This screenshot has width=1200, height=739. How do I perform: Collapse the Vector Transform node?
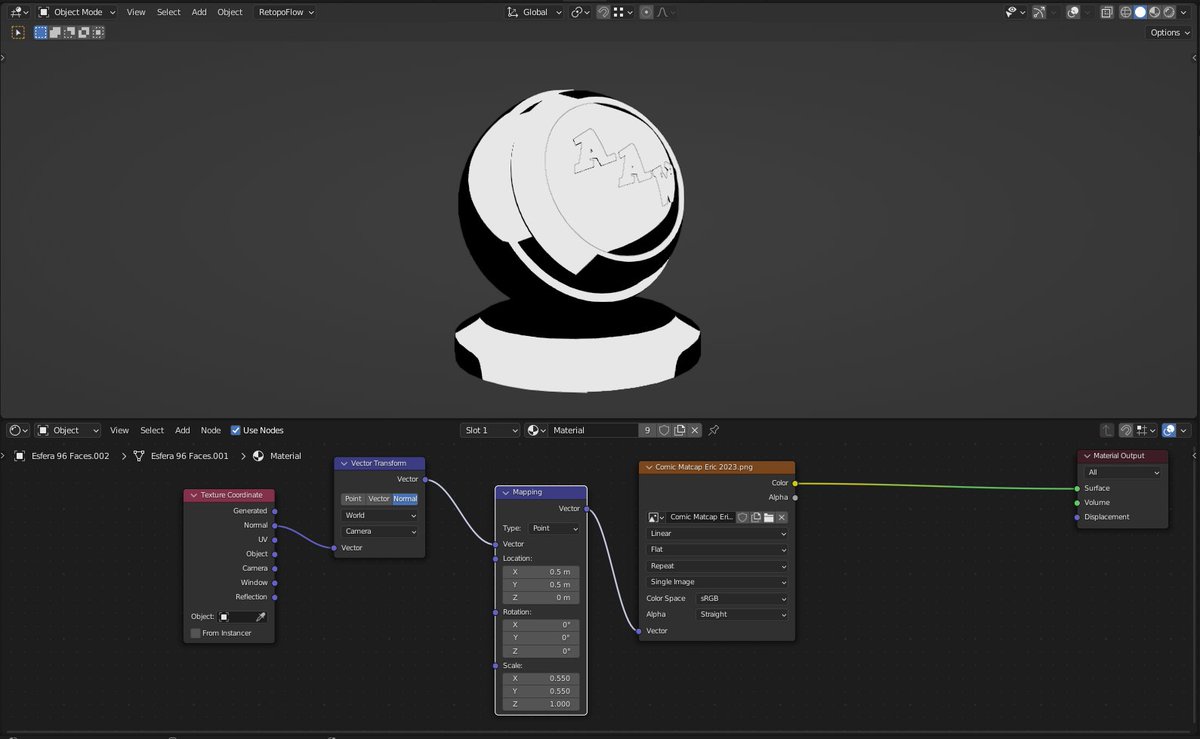[x=343, y=463]
